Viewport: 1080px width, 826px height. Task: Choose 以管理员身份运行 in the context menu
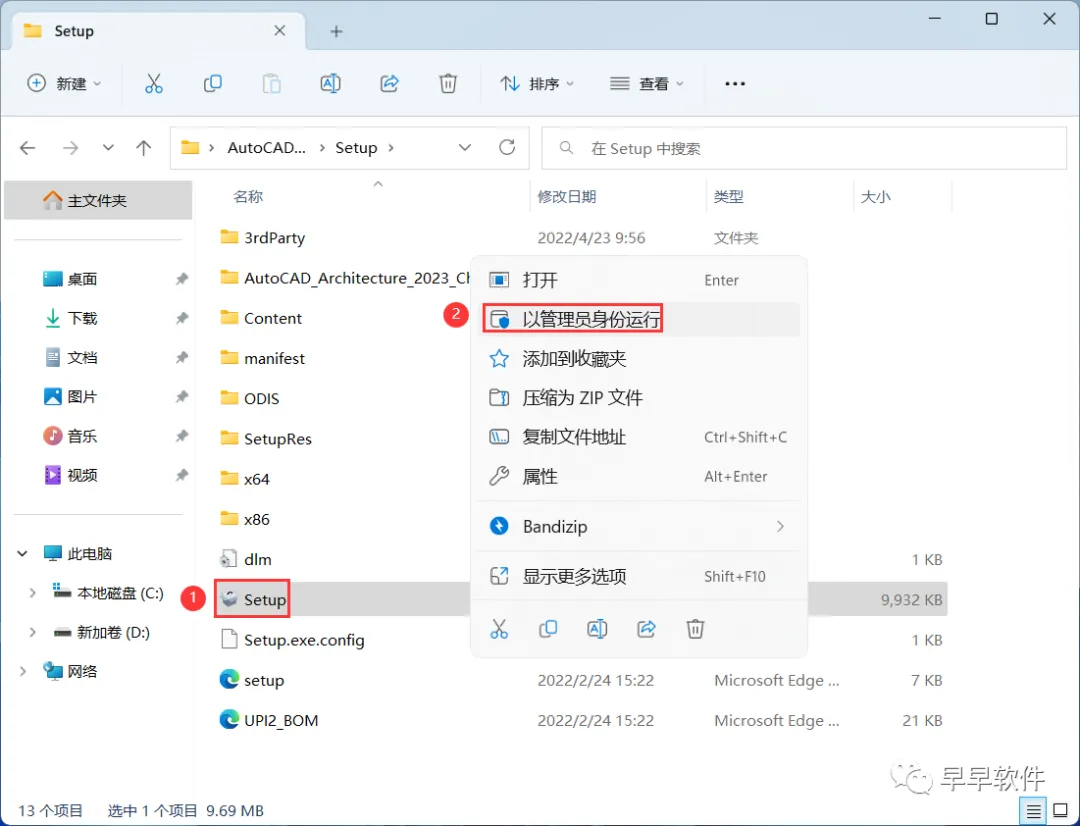coord(638,319)
